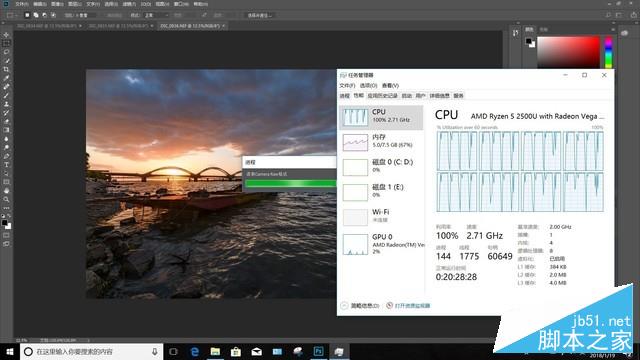The height and width of the screenshot is (360, 640).
Task: Click the toolbar foreground color swatch
Action: click(4, 223)
